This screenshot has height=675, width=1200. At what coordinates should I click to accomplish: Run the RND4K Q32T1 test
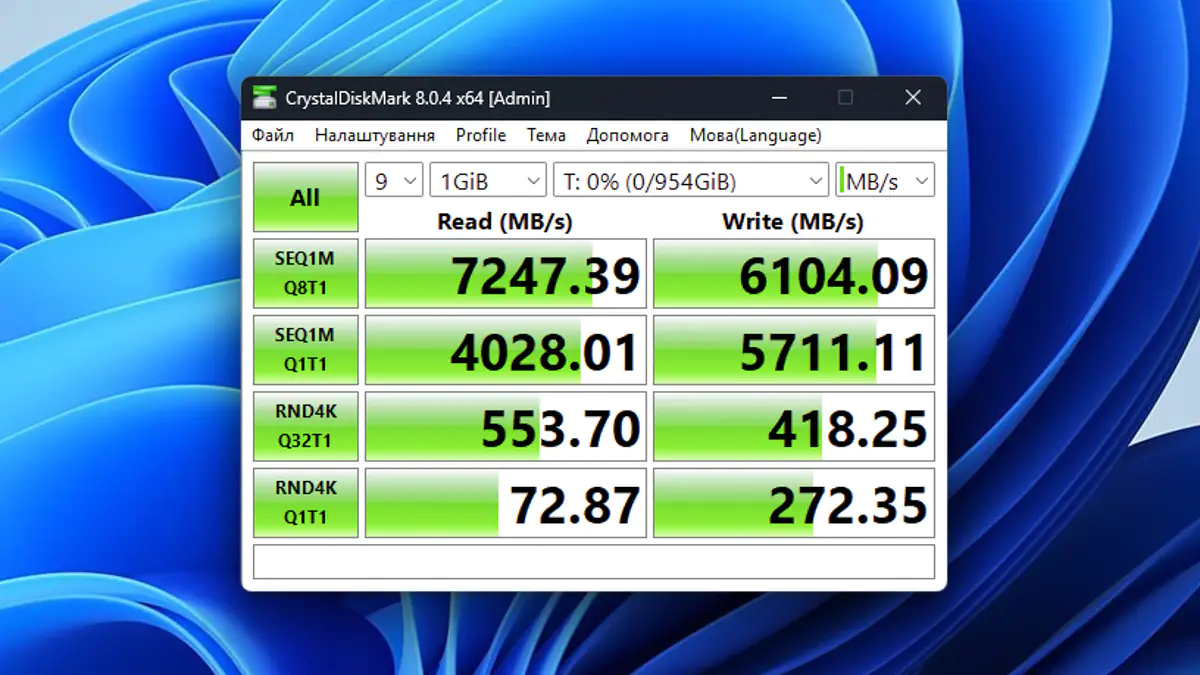(x=305, y=425)
